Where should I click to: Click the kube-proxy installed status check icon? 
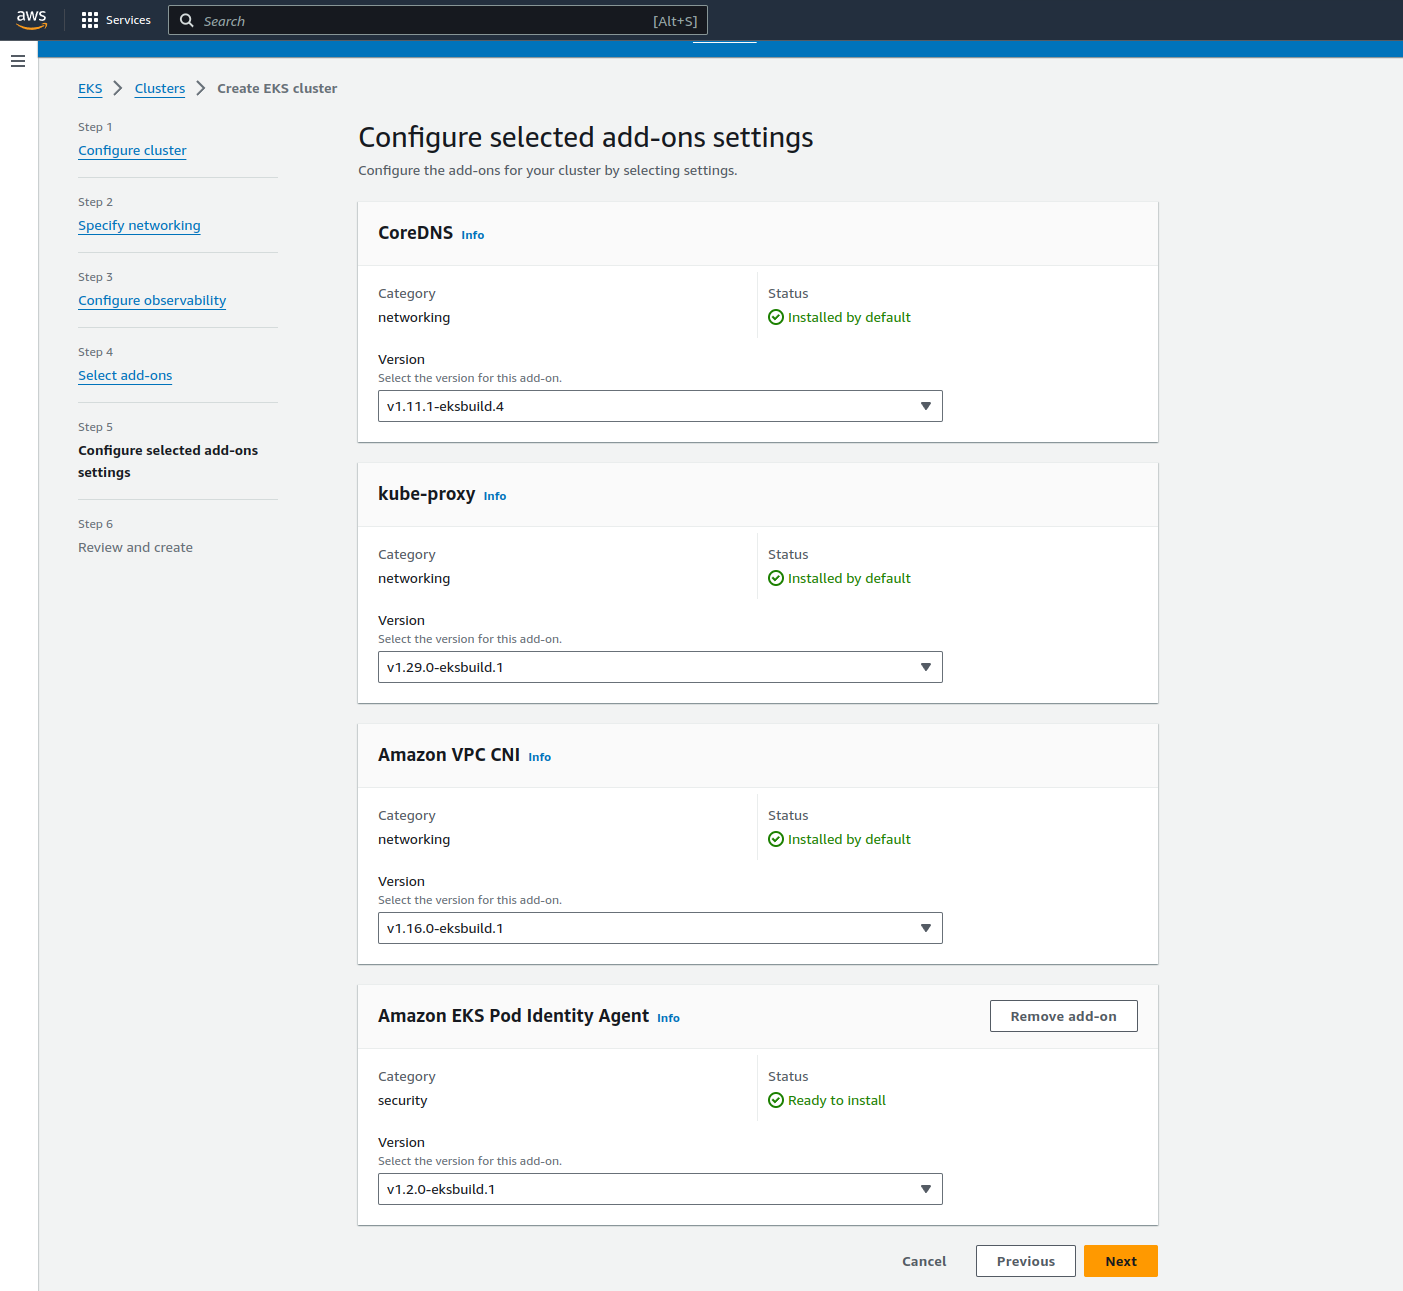tap(776, 578)
